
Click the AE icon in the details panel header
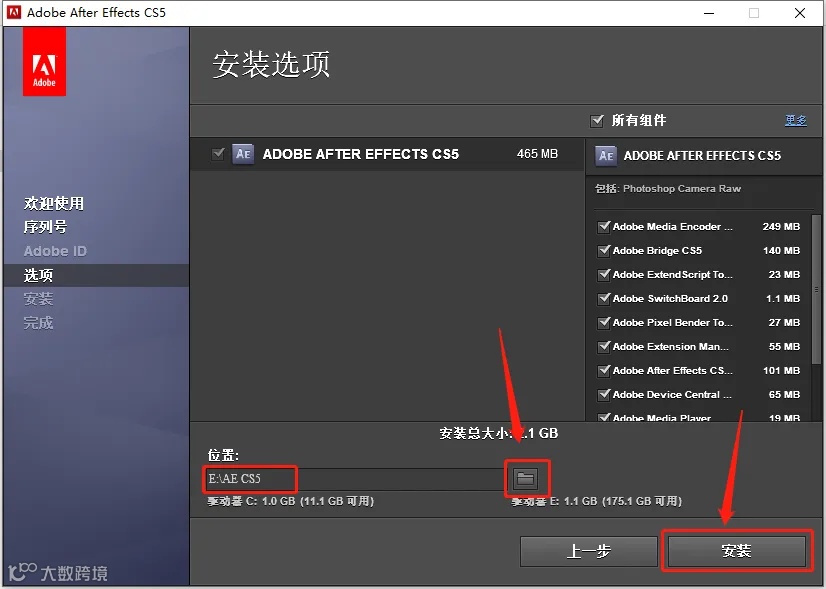(606, 156)
